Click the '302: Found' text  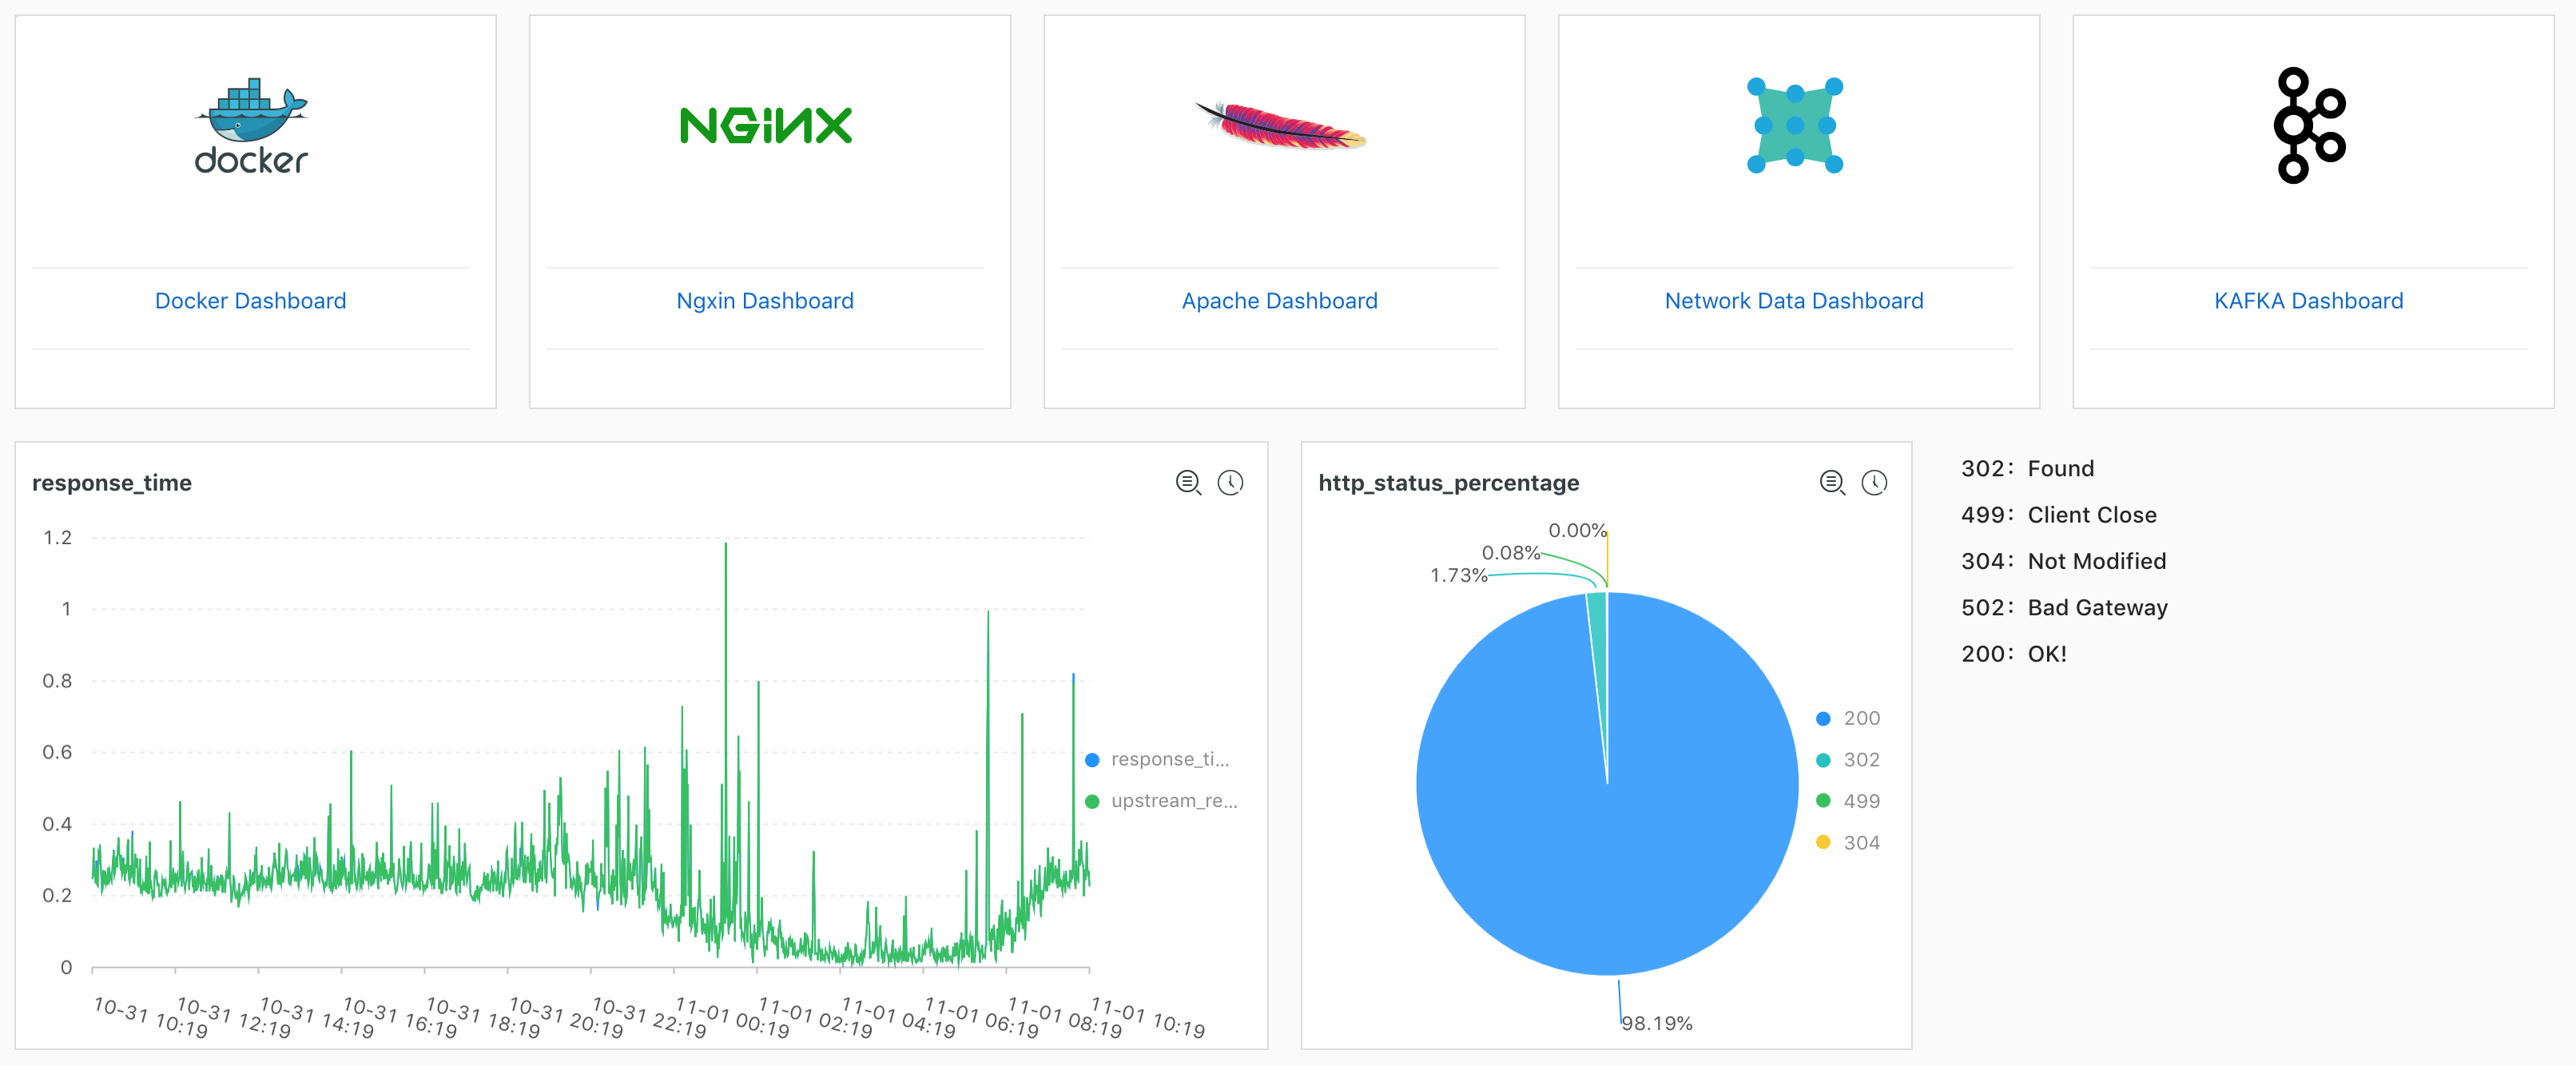point(2027,469)
